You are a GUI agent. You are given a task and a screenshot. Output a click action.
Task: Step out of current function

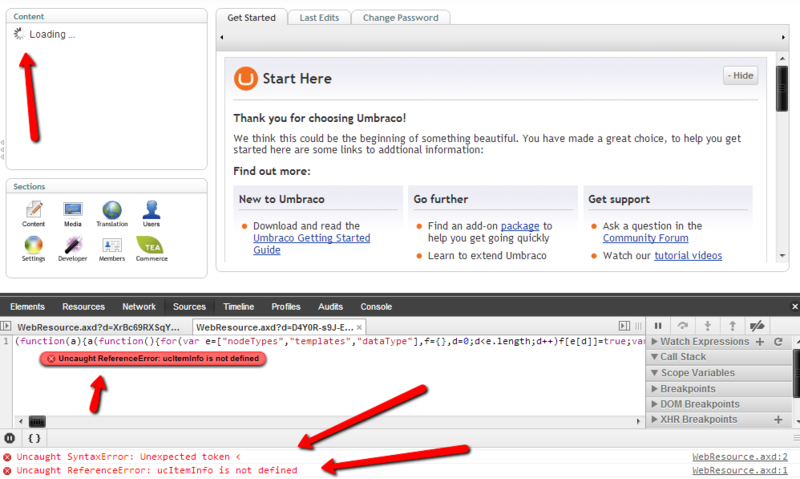(x=732, y=325)
